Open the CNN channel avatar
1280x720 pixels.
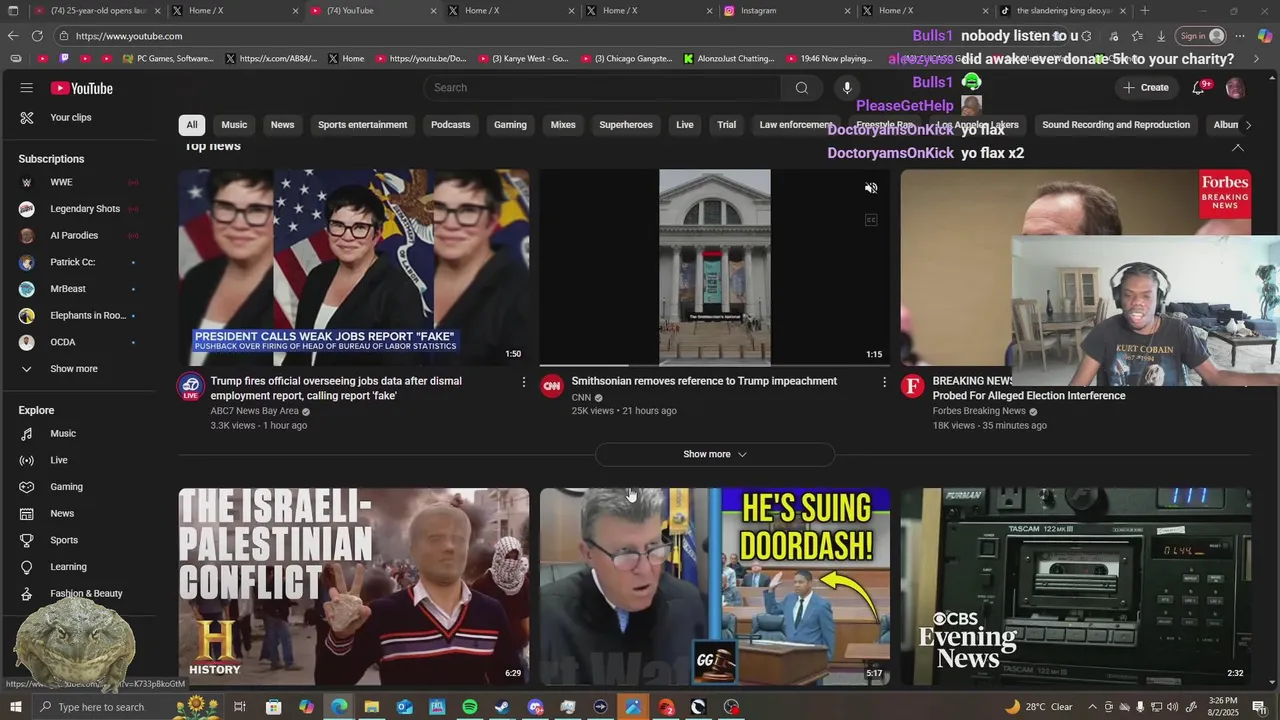[552, 386]
